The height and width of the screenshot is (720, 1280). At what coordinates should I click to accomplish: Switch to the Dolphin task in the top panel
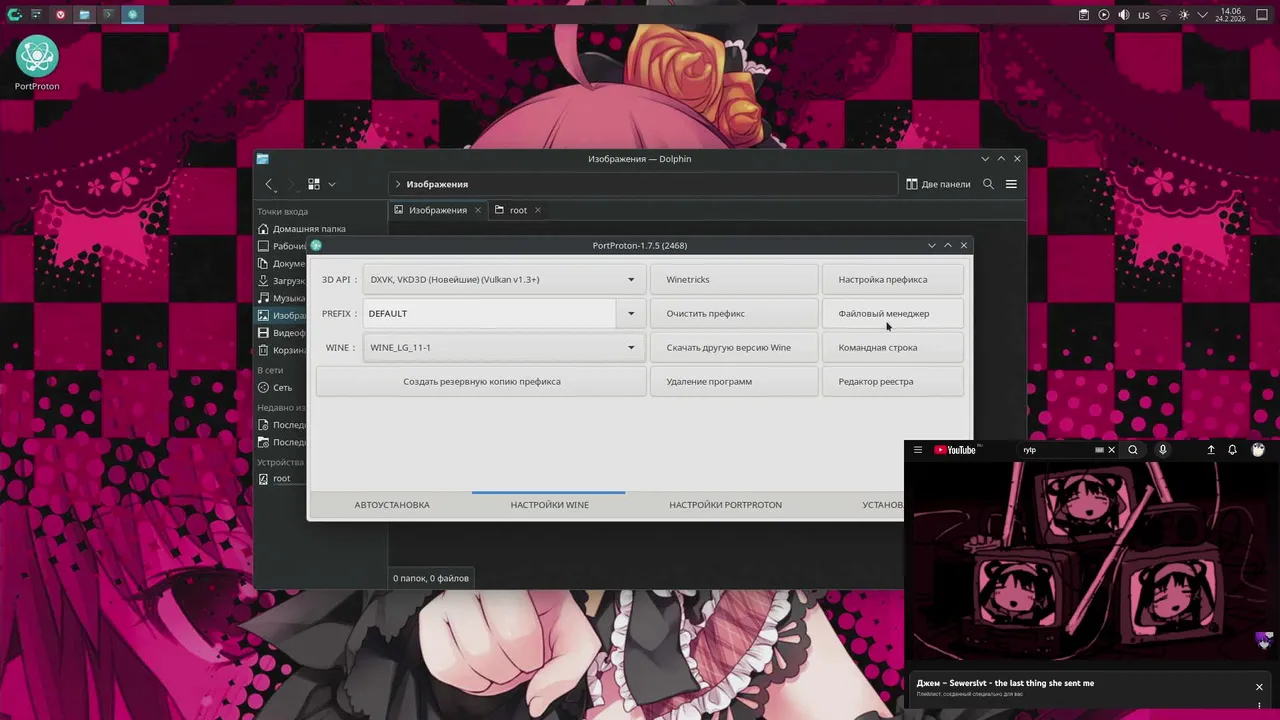point(84,14)
